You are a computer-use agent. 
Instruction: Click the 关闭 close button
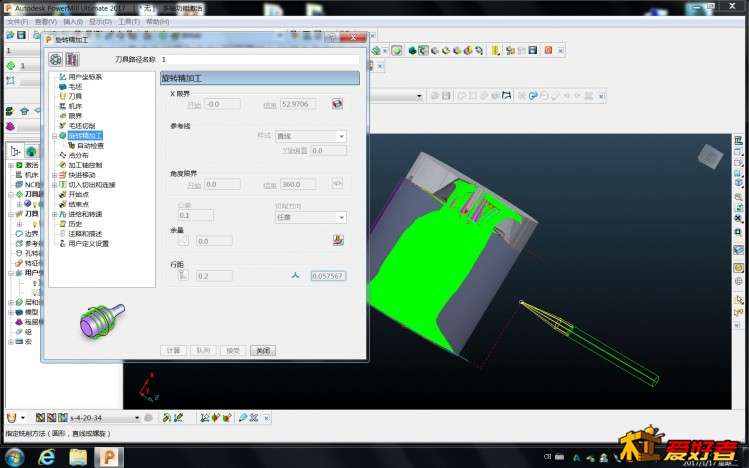click(x=263, y=351)
